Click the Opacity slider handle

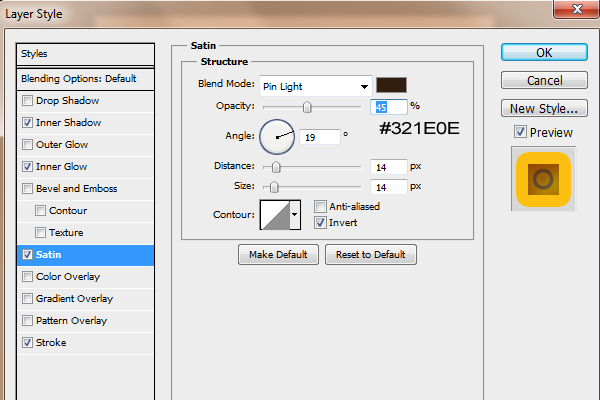coord(307,107)
